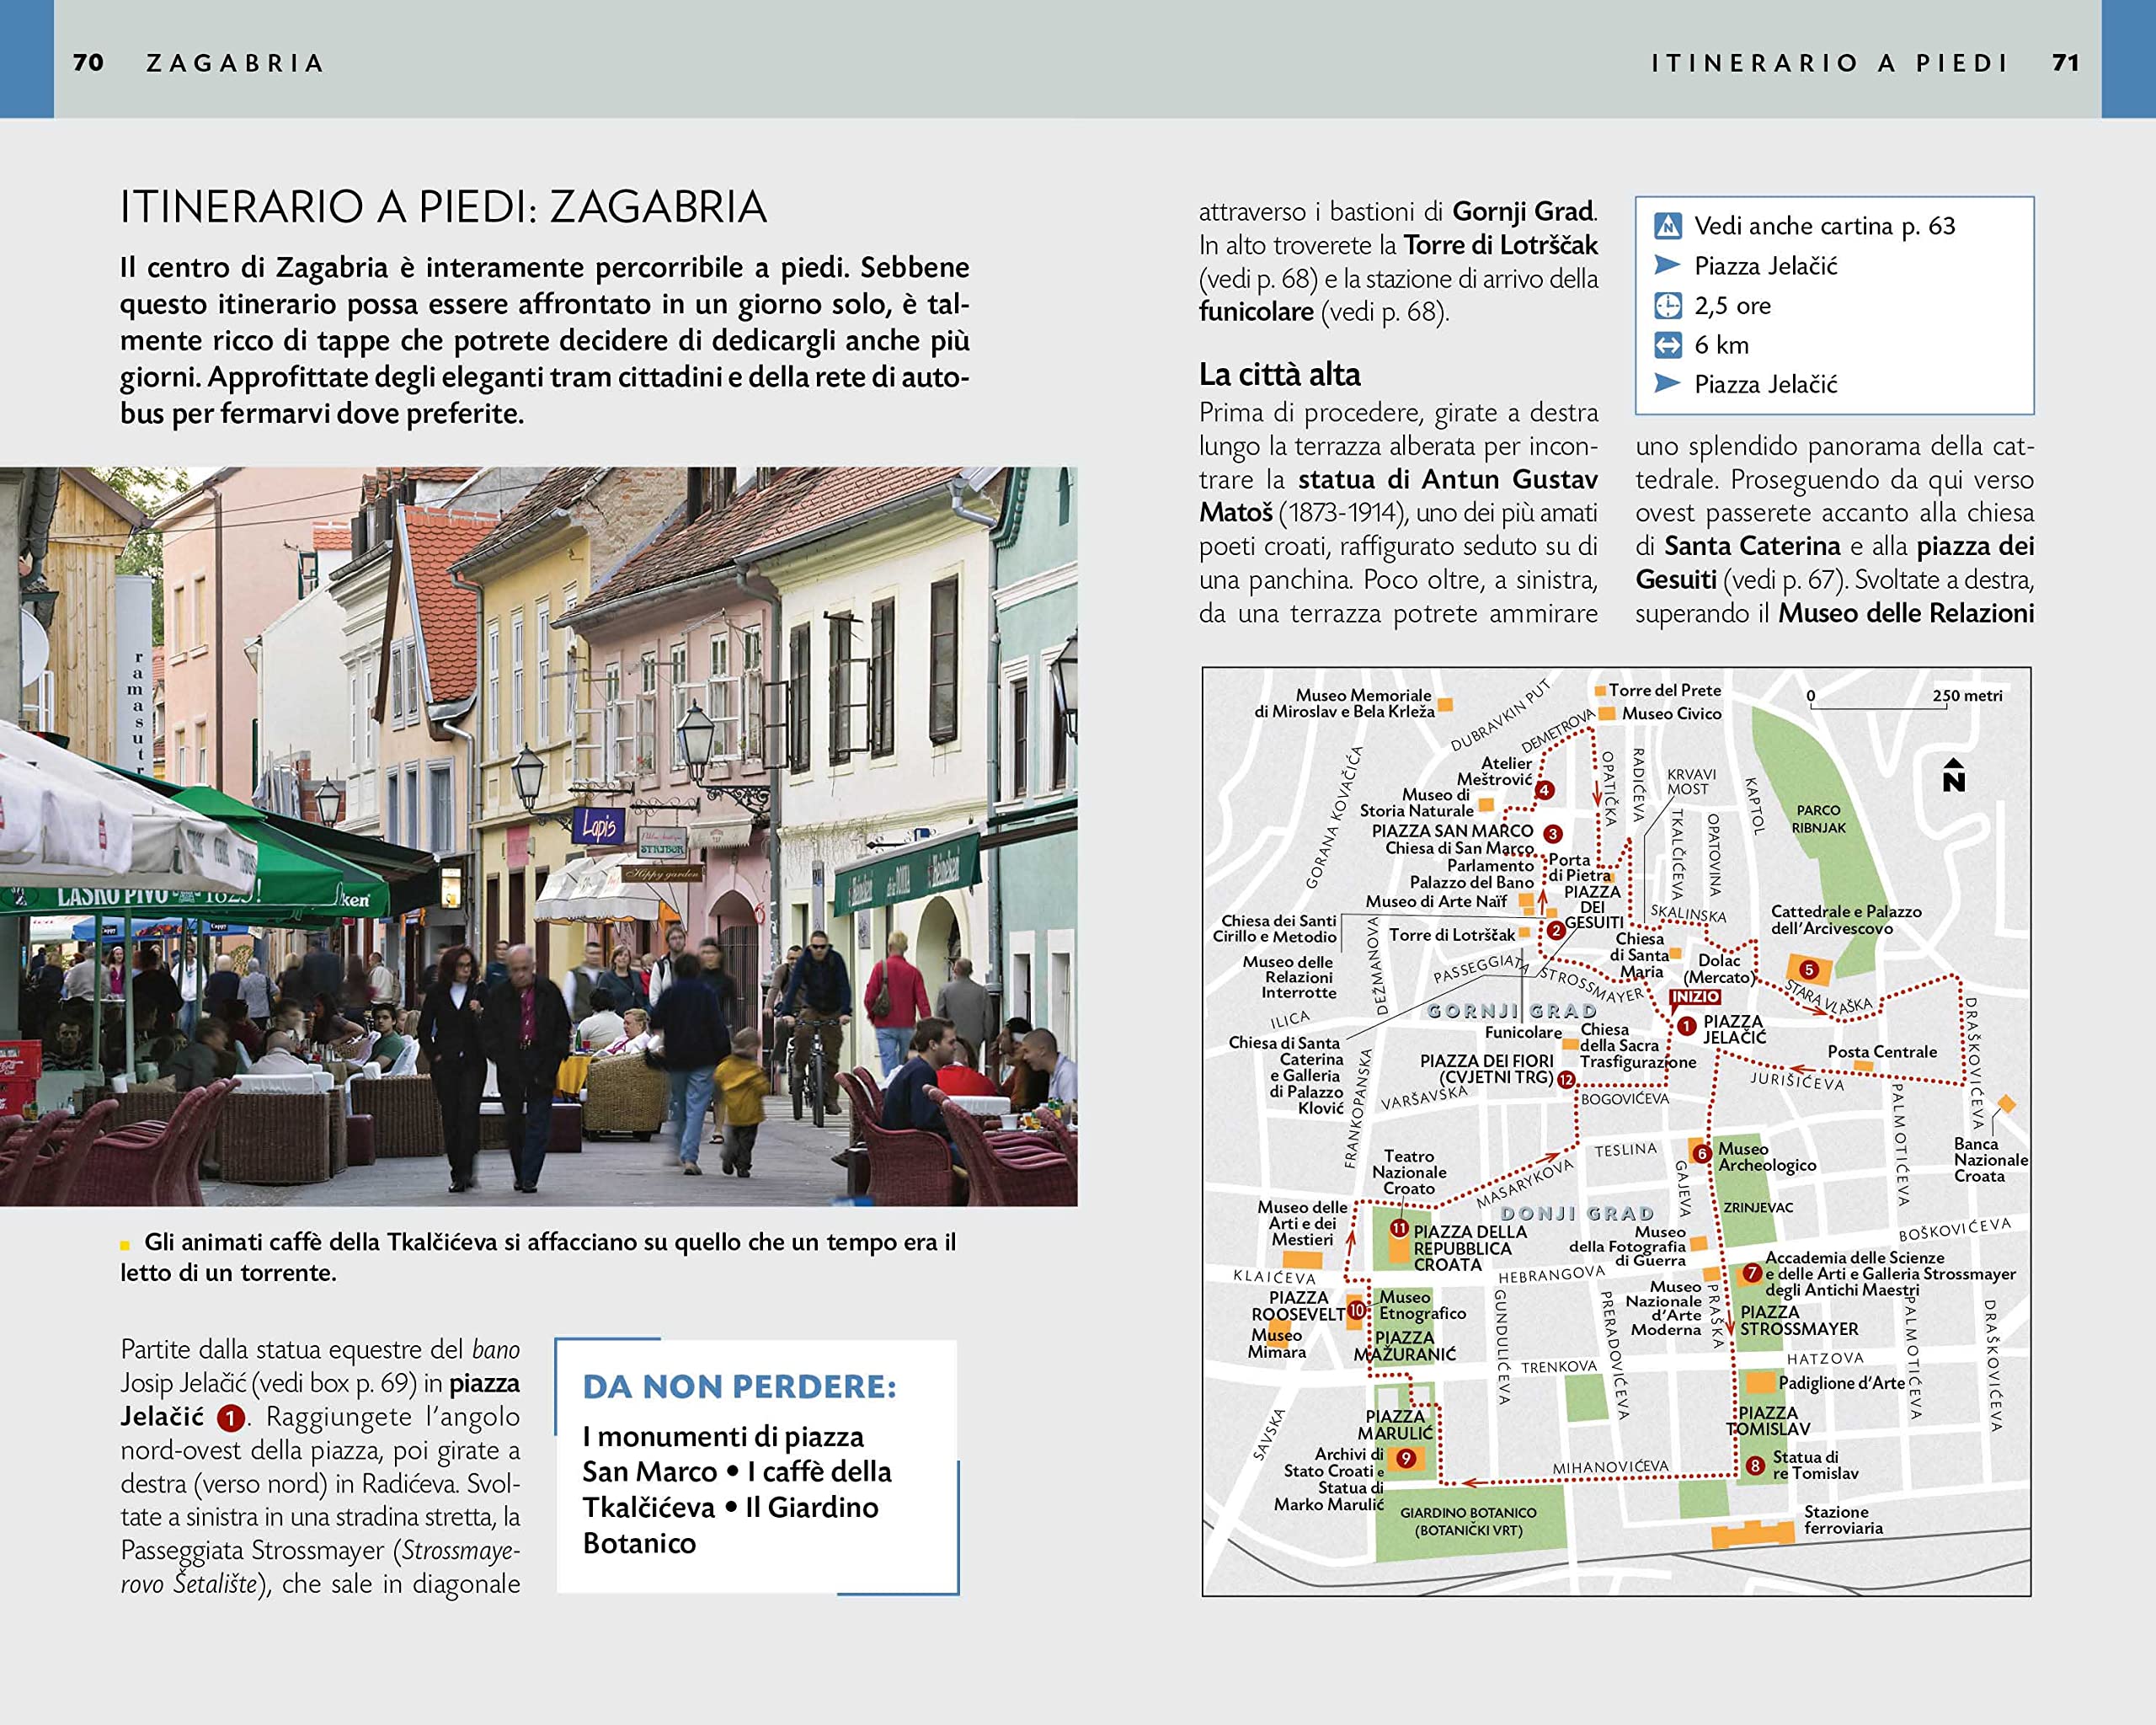
Task: Select map marker 4 by Atelier Meštrović
Action: [1544, 790]
